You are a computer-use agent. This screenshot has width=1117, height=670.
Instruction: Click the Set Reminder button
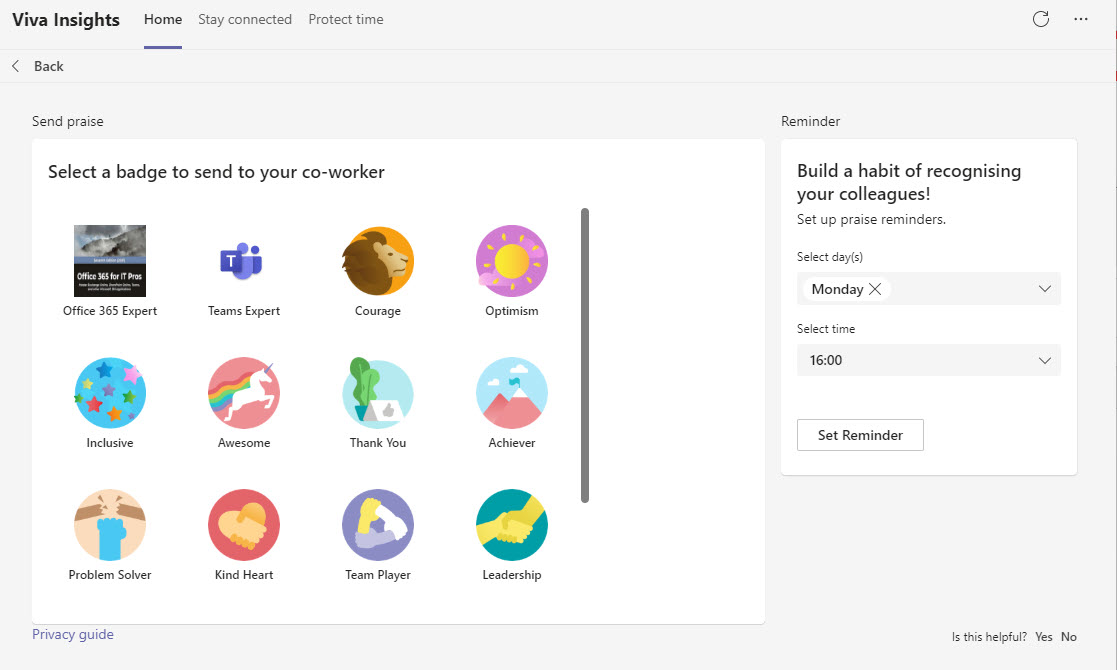click(x=860, y=435)
